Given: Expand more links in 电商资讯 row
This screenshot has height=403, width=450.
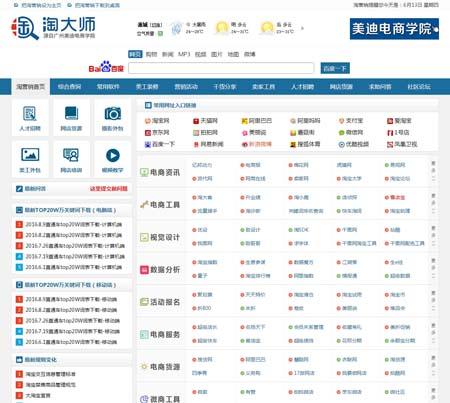Looking at the screenshot, I should 433,171.
